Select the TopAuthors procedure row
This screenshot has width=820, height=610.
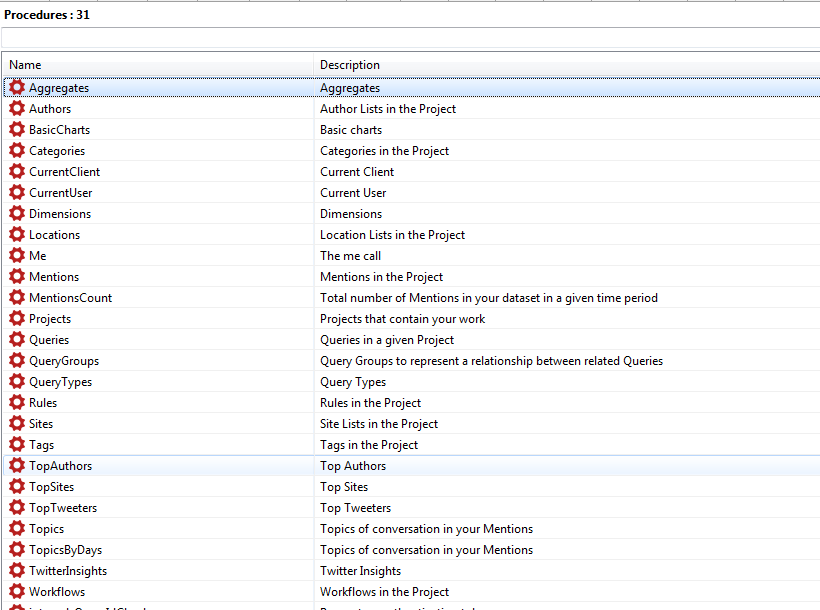coord(60,466)
